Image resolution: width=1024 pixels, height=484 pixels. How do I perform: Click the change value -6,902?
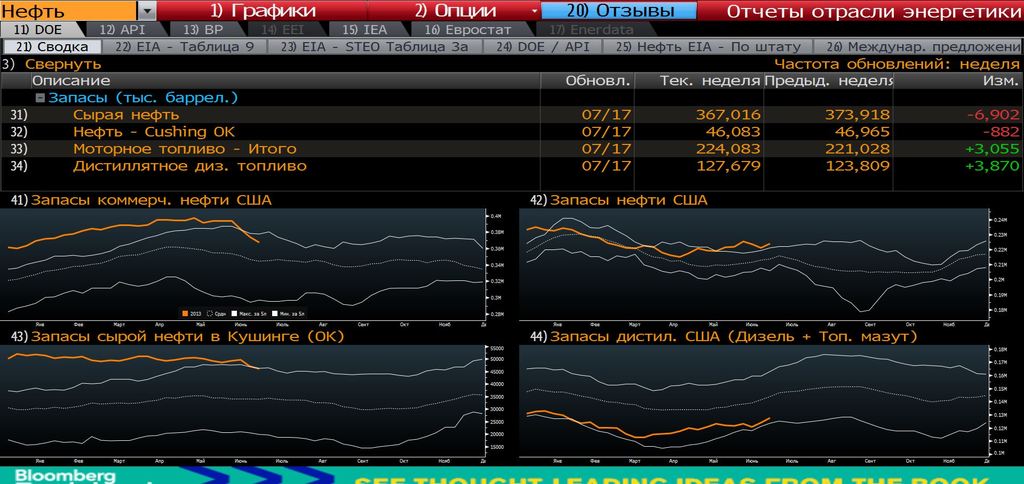click(x=993, y=115)
